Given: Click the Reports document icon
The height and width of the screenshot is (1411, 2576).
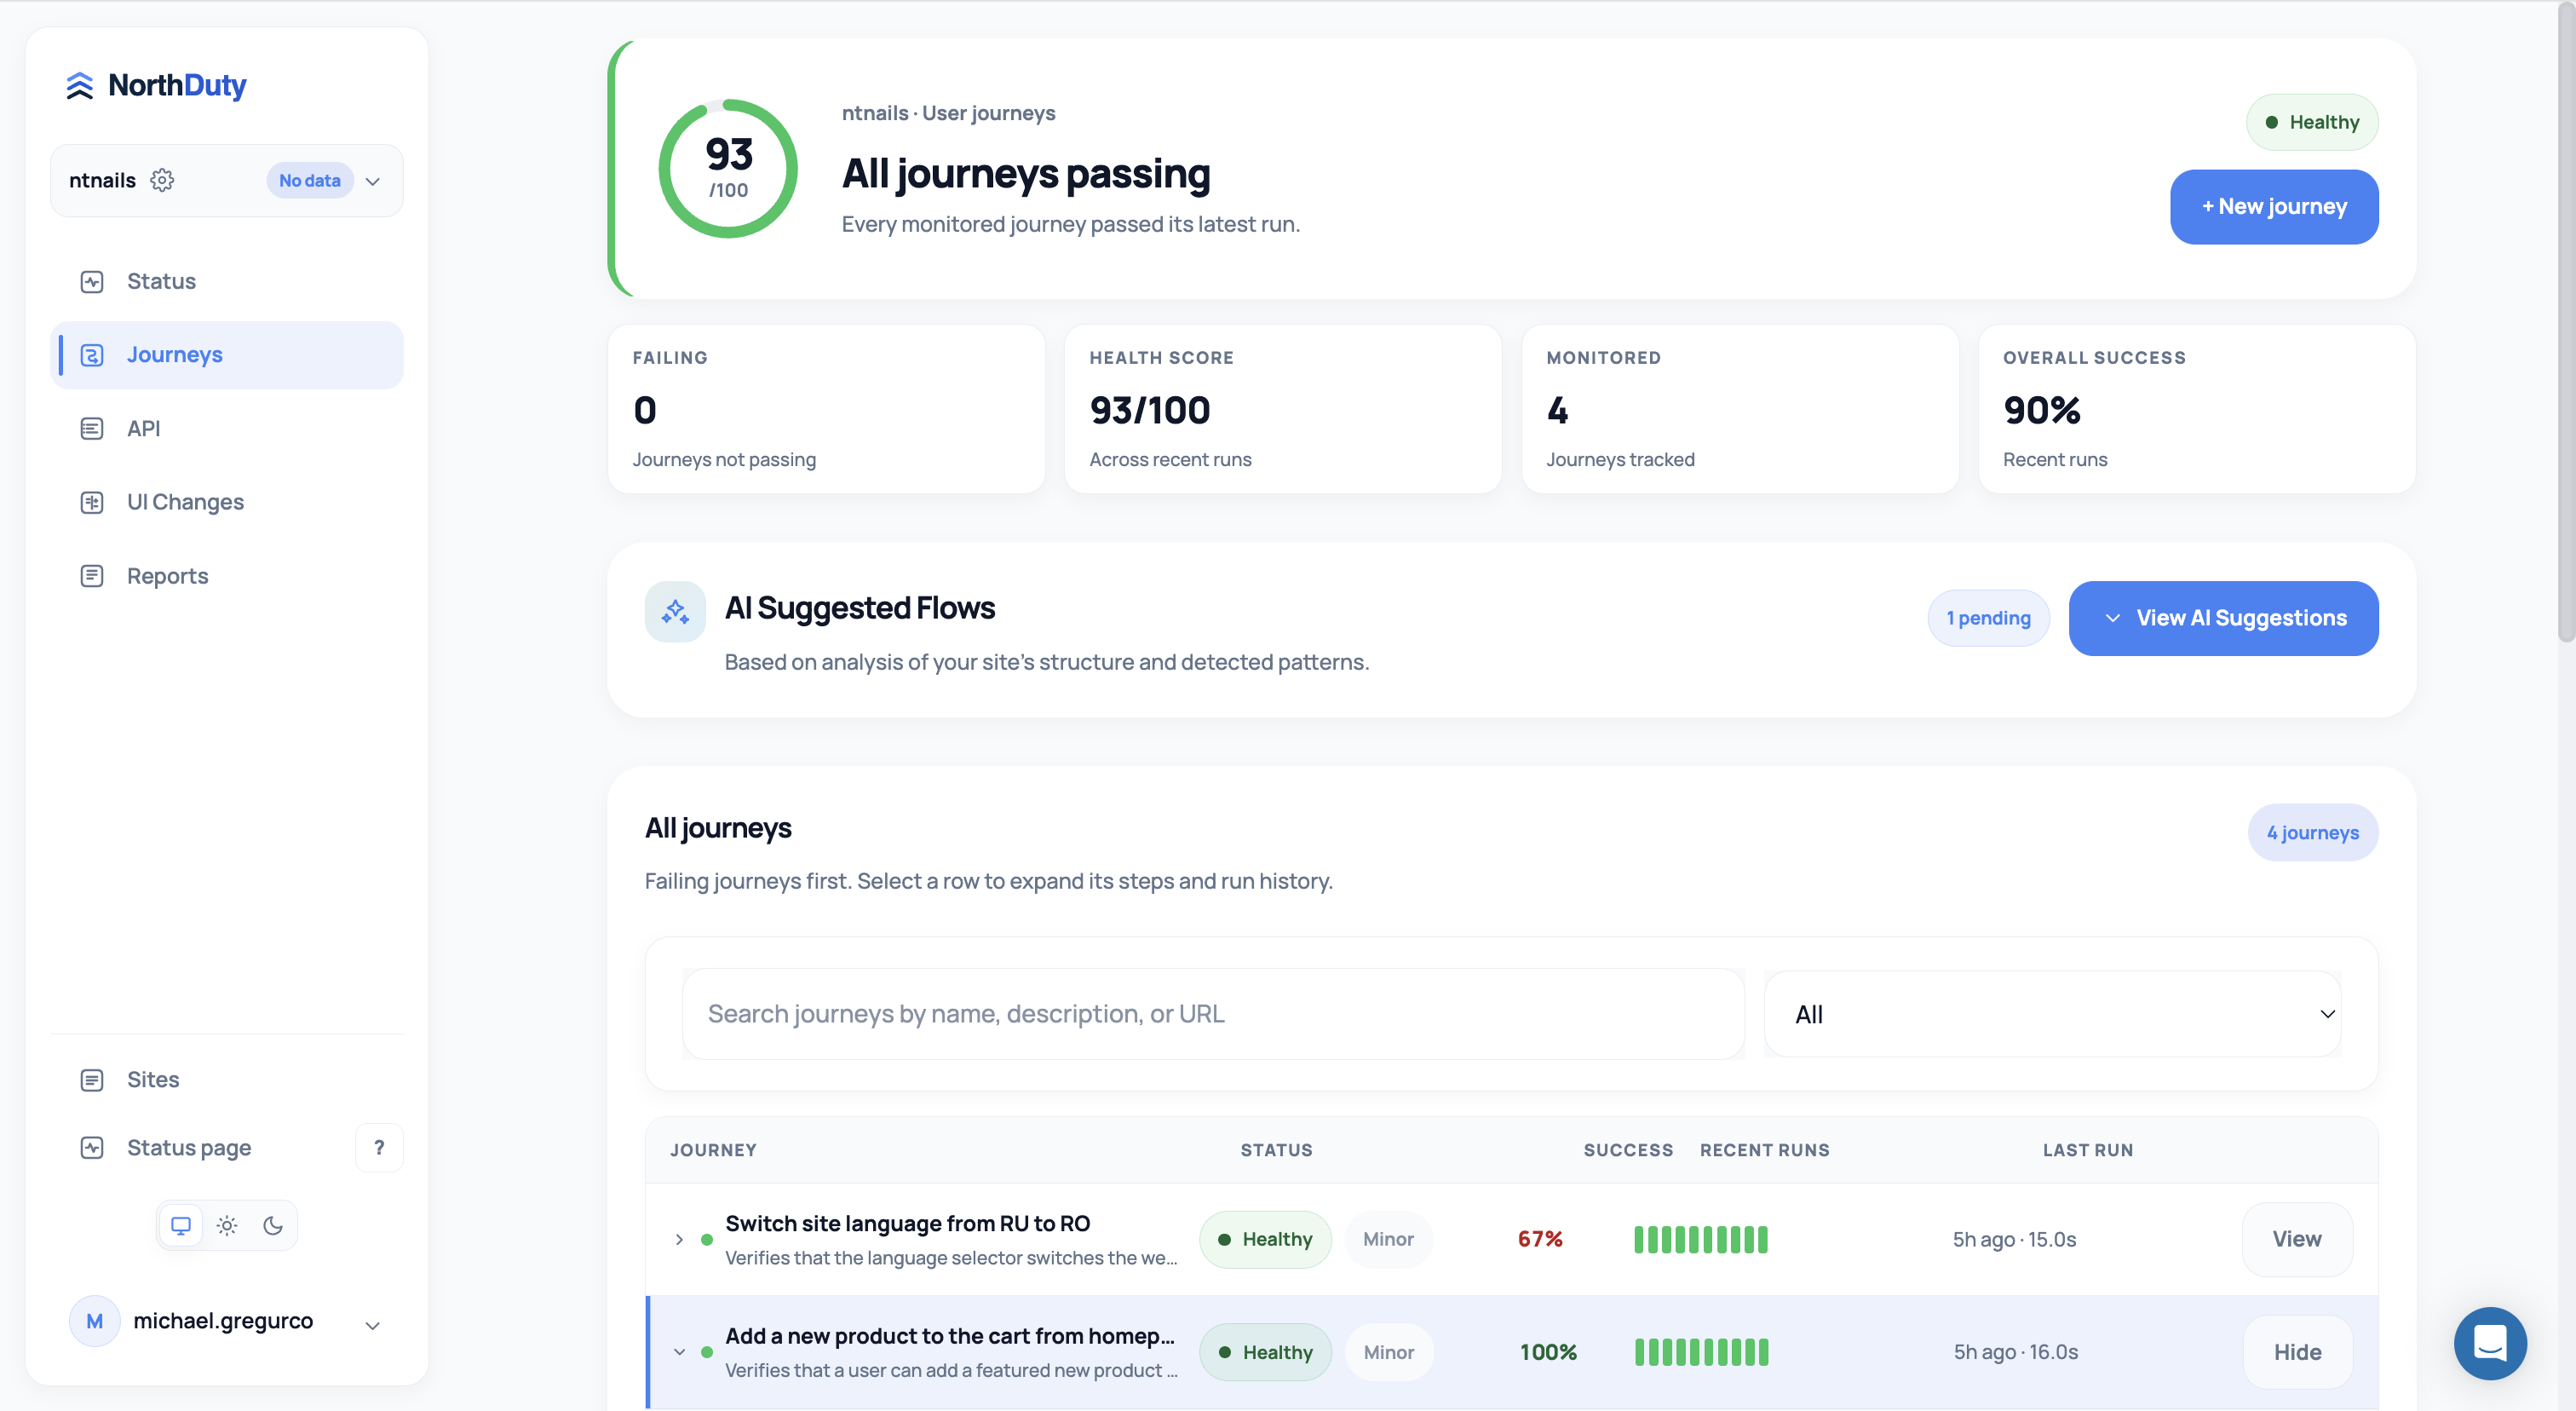Looking at the screenshot, I should [x=92, y=576].
